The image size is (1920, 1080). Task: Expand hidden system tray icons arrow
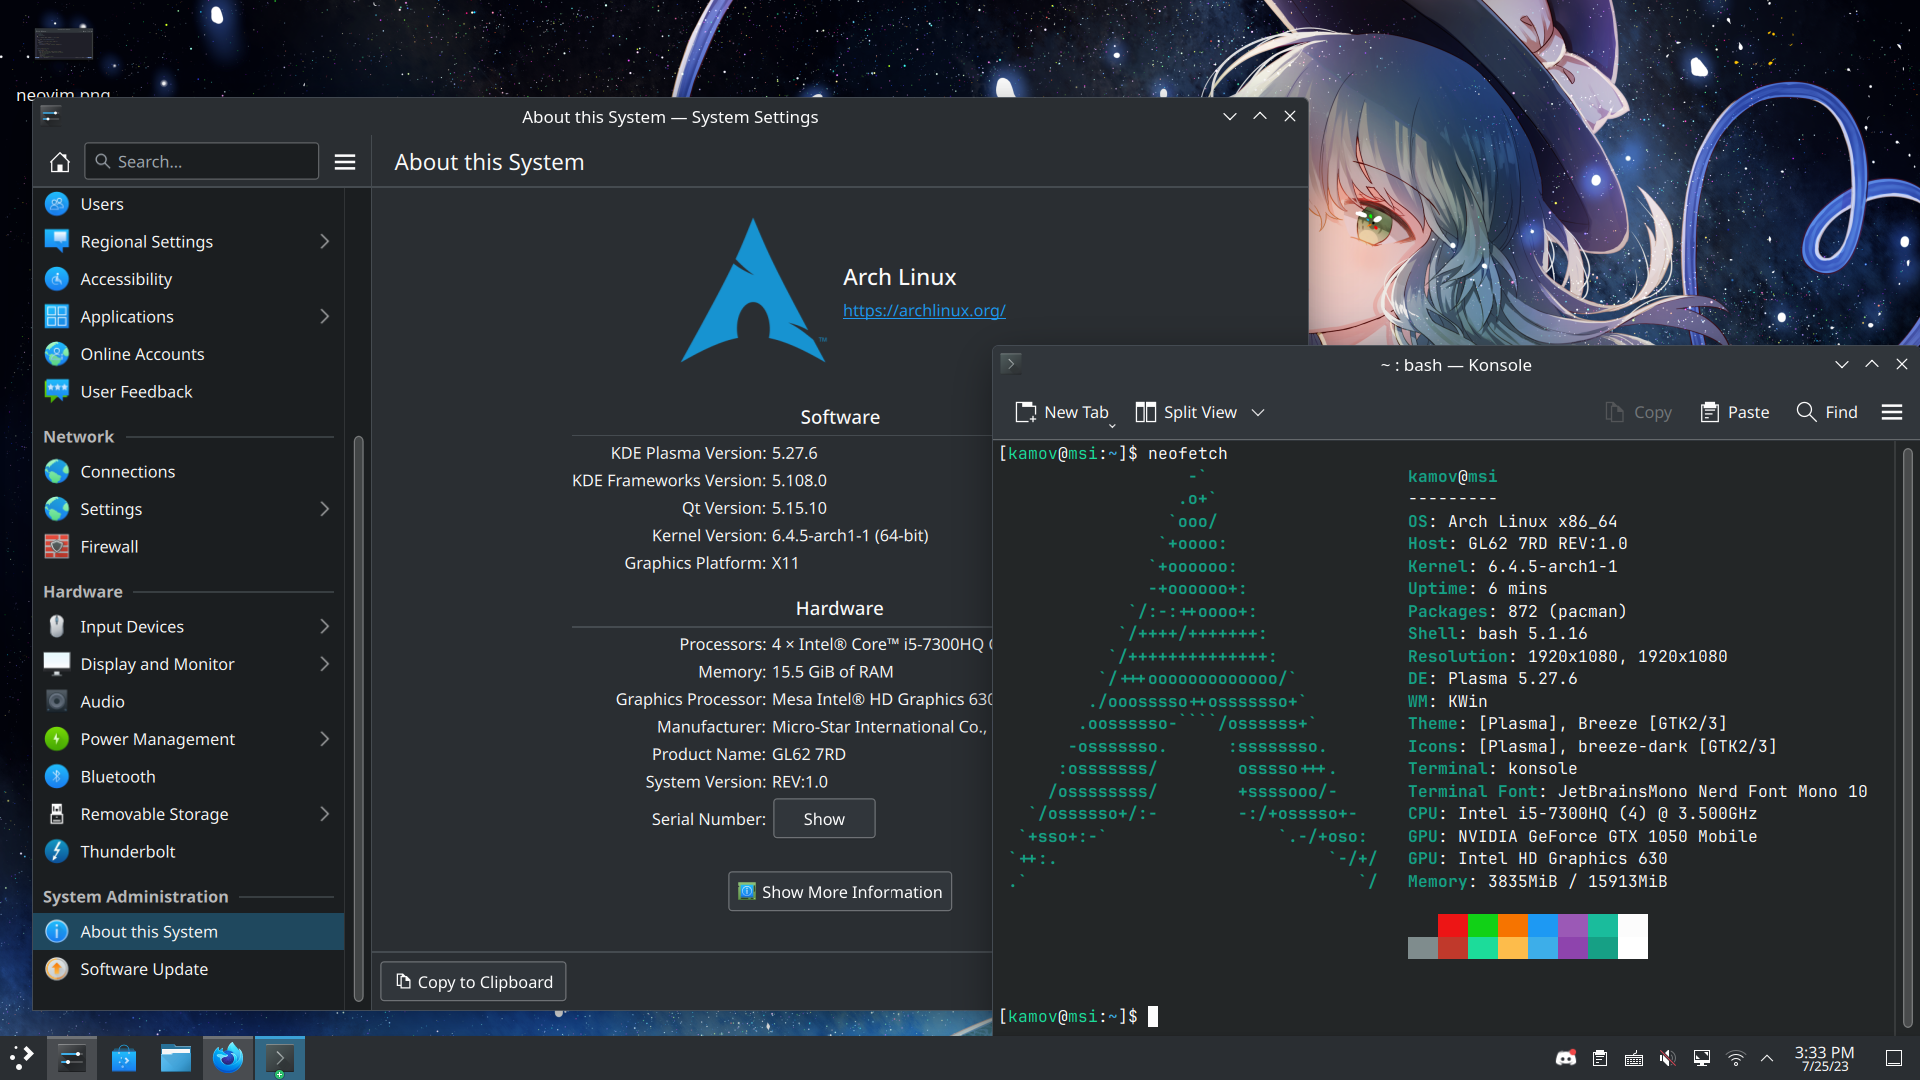click(x=1767, y=1058)
